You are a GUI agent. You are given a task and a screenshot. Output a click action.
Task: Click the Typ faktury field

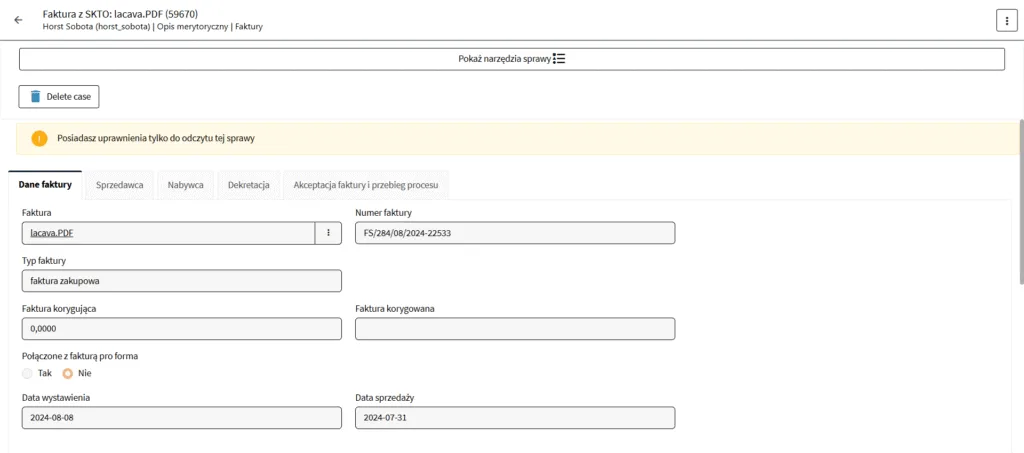(x=182, y=281)
